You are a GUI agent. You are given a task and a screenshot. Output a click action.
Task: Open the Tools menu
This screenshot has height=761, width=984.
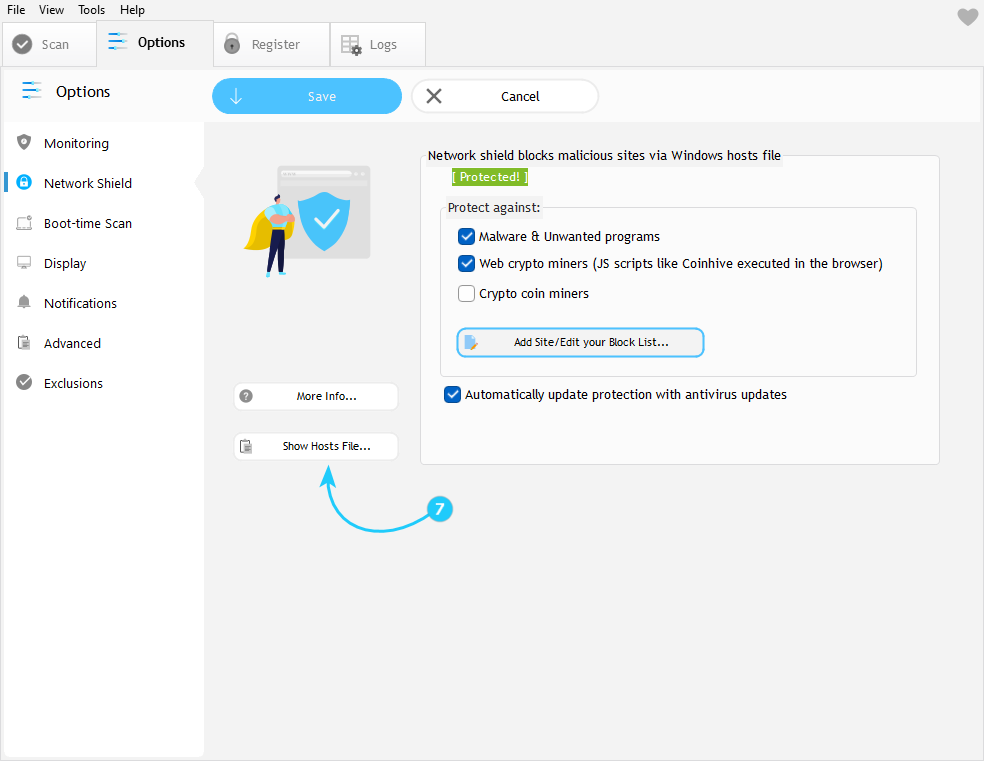[x=91, y=10]
